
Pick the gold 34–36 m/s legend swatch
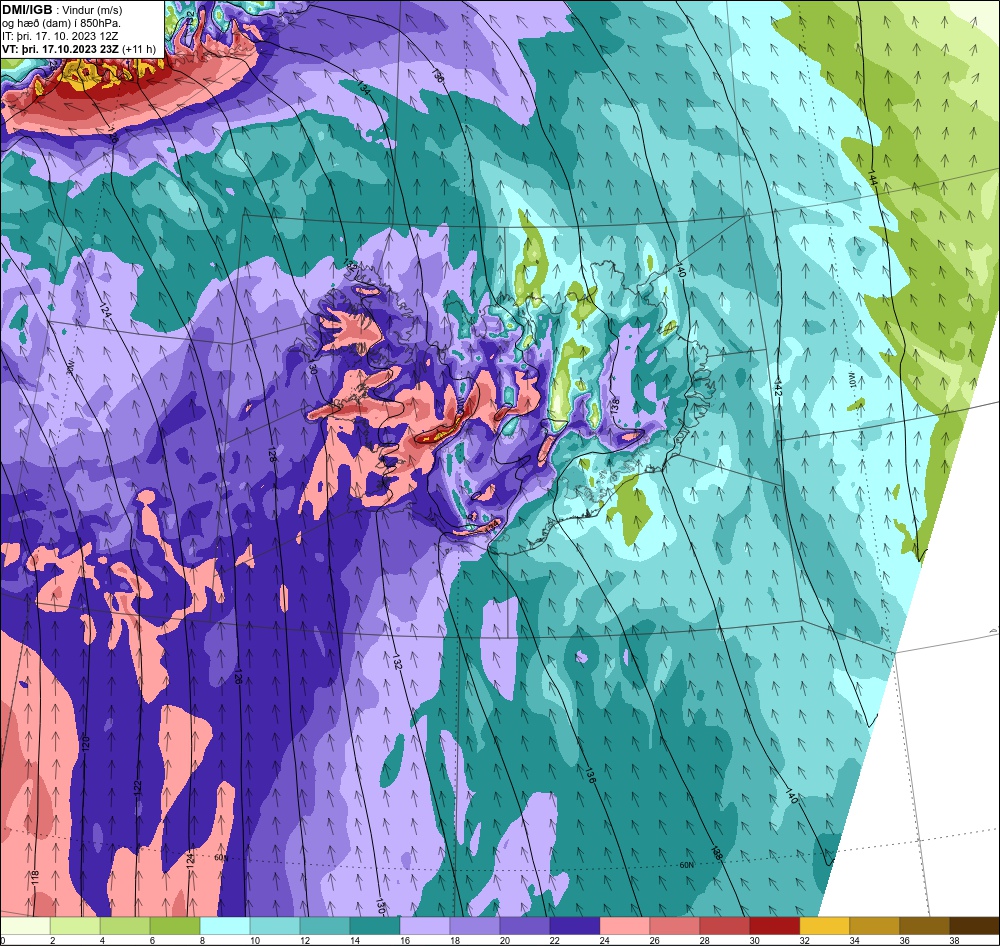874,926
